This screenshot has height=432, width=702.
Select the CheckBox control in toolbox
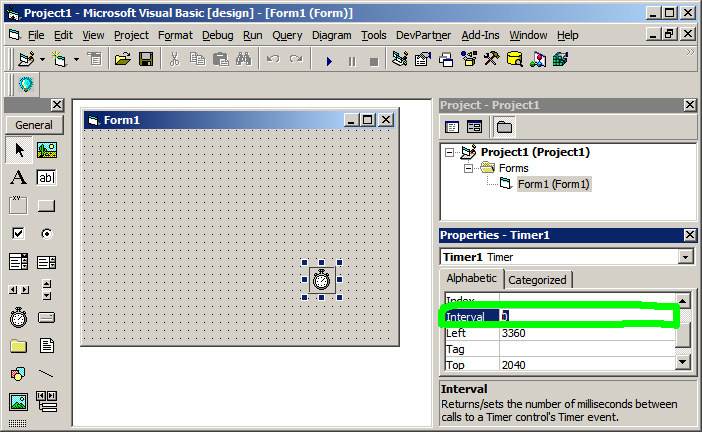tap(18, 234)
